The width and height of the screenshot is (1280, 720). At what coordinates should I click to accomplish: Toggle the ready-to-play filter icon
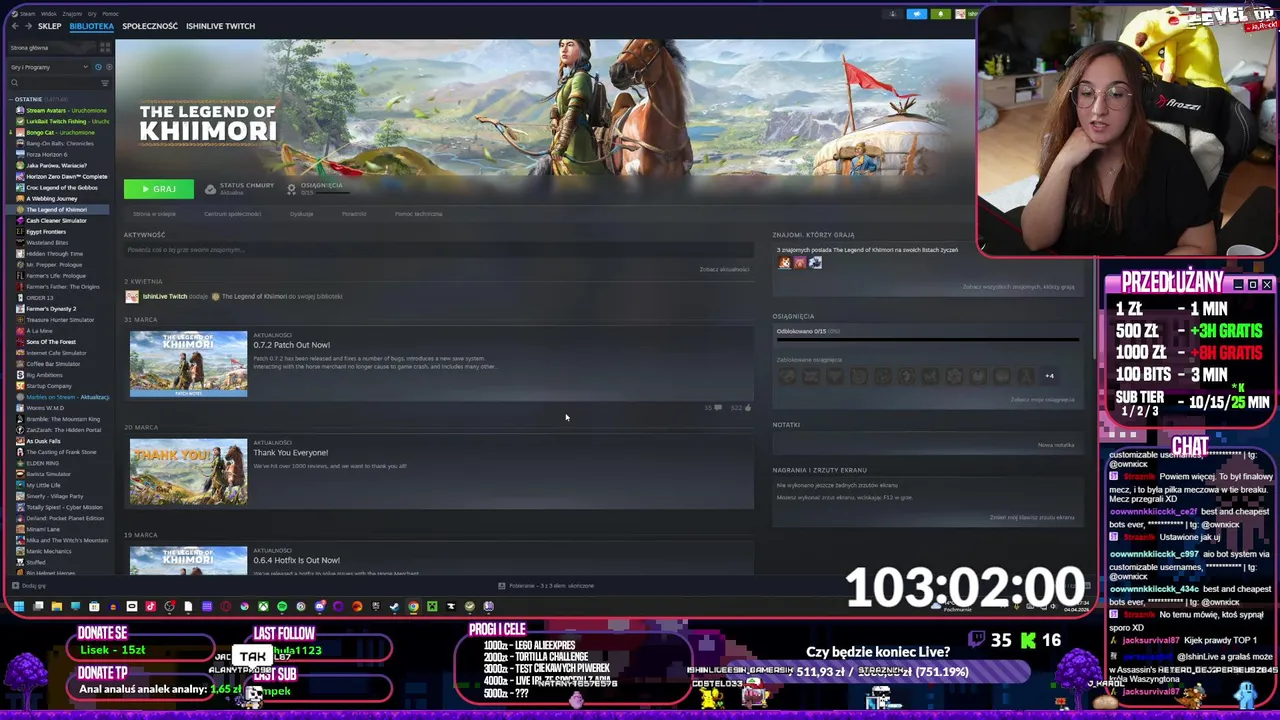pyautogui.click(x=109, y=67)
